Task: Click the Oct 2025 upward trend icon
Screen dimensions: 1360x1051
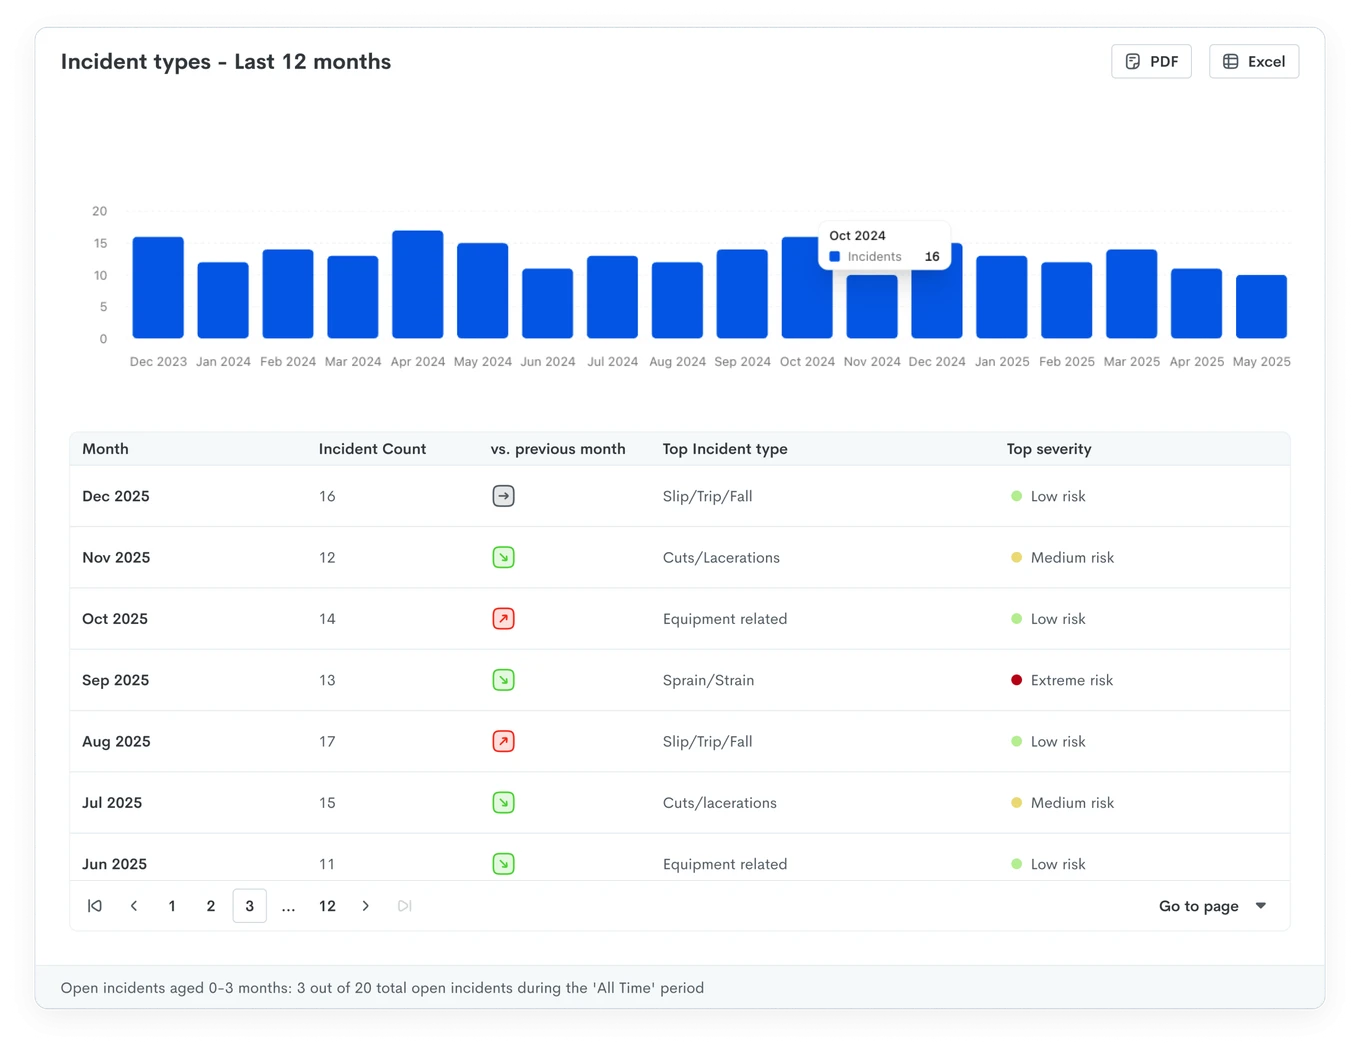Action: (504, 619)
